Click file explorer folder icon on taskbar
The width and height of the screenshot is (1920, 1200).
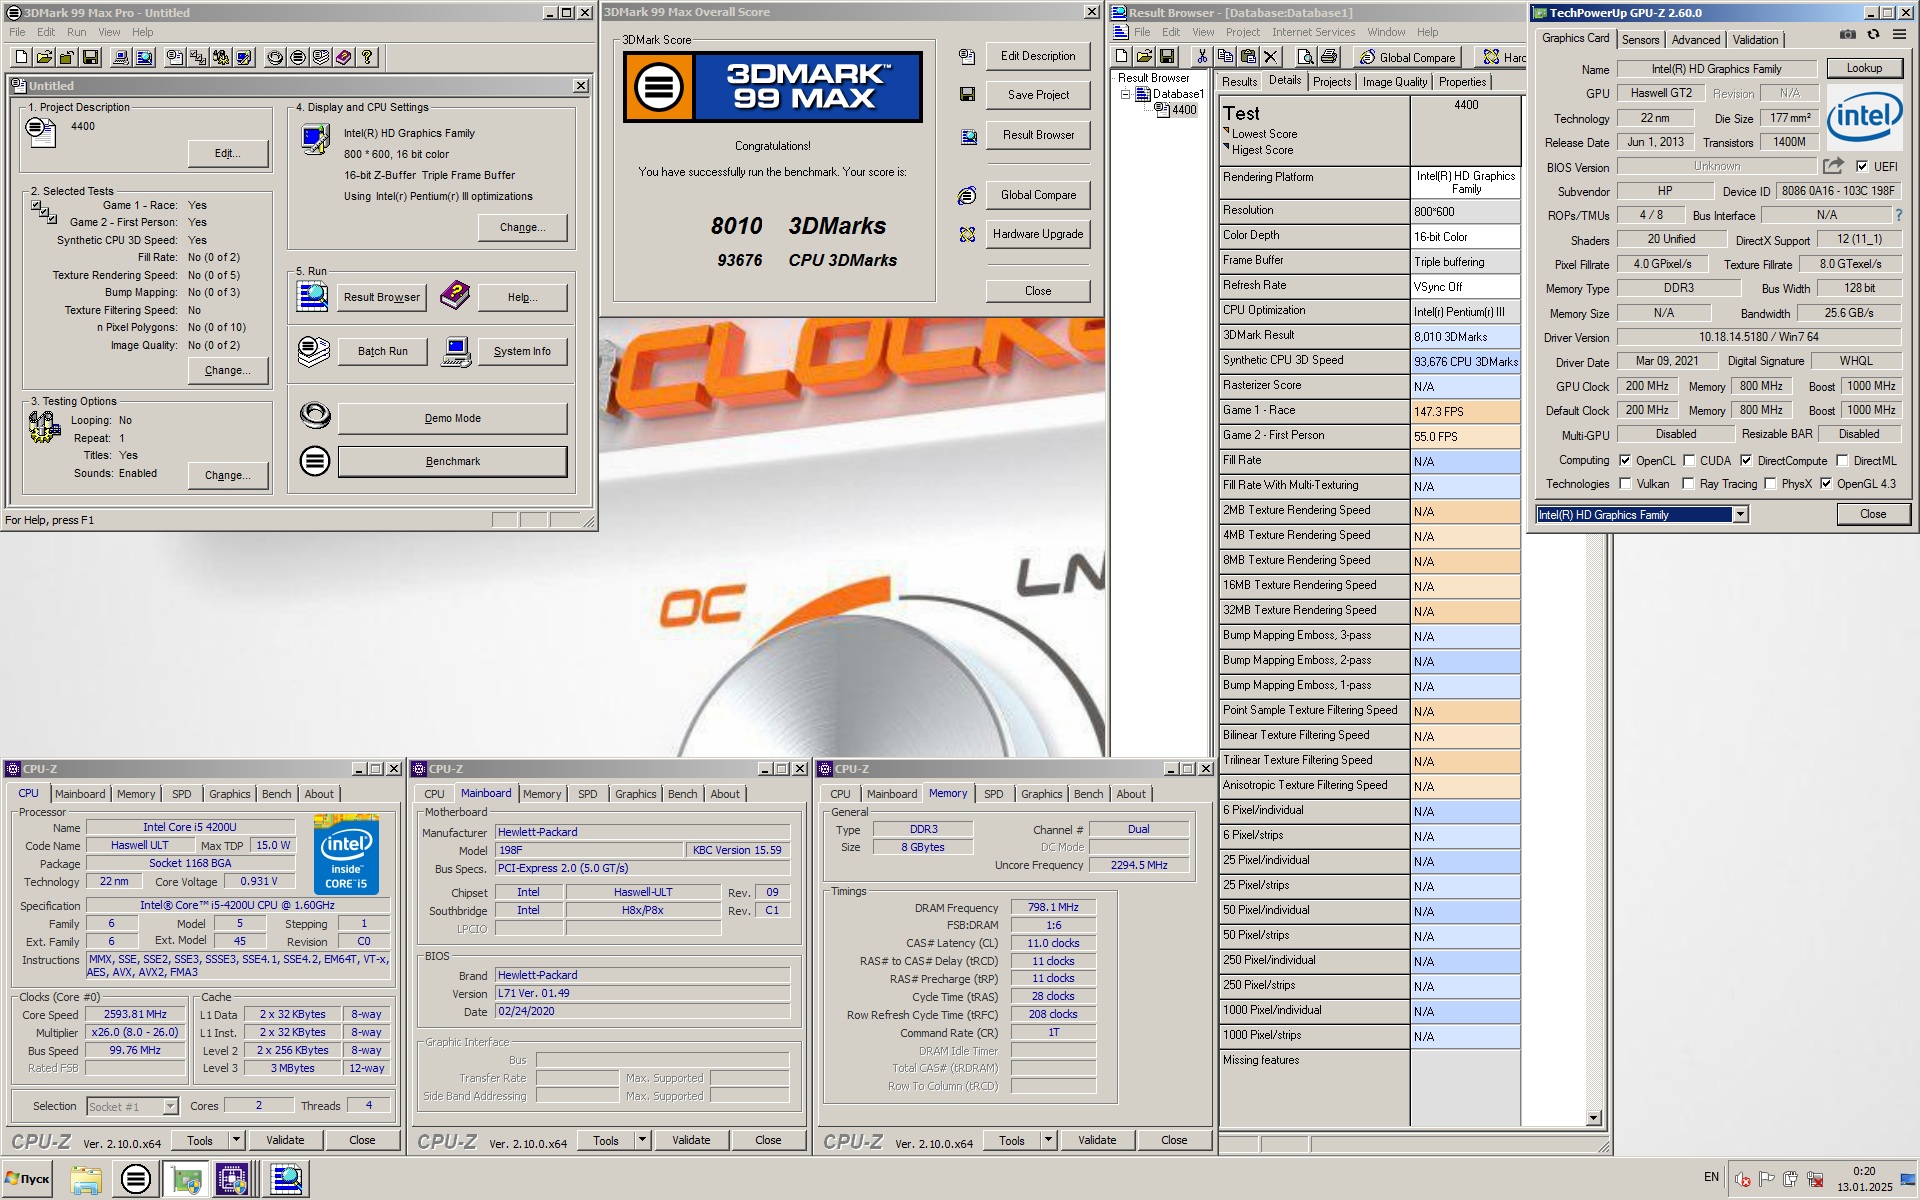[87, 1180]
